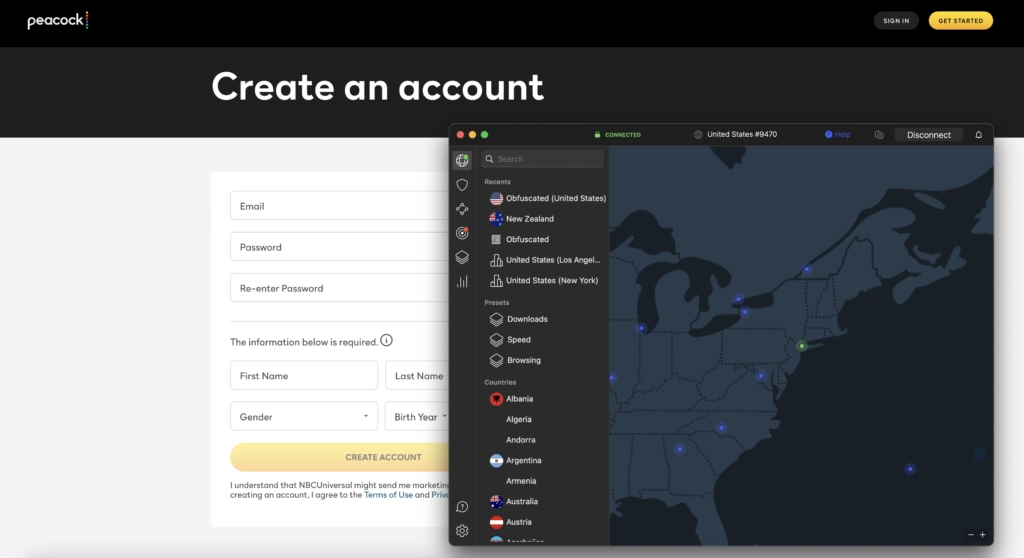
Task: Select the Obfuscated recent entry
Action: [x=519, y=239]
